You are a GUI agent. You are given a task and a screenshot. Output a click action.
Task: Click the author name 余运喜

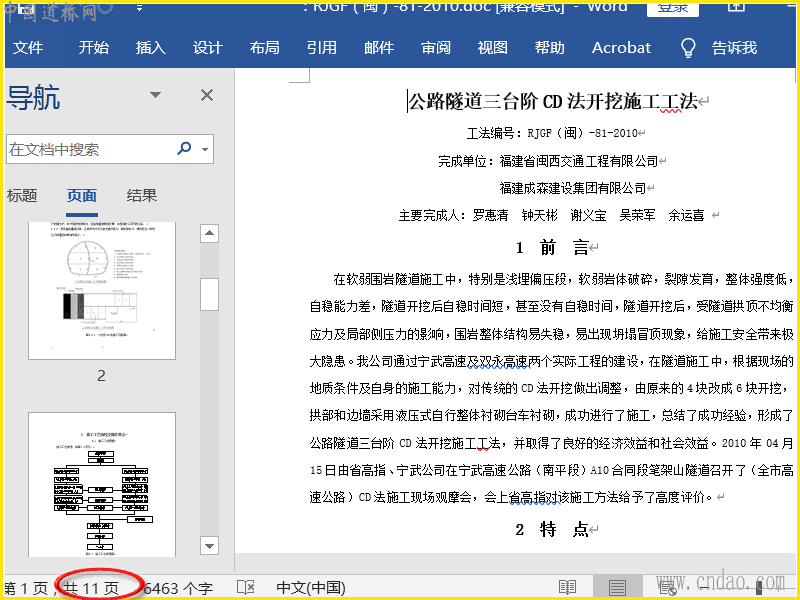pyautogui.click(x=686, y=215)
